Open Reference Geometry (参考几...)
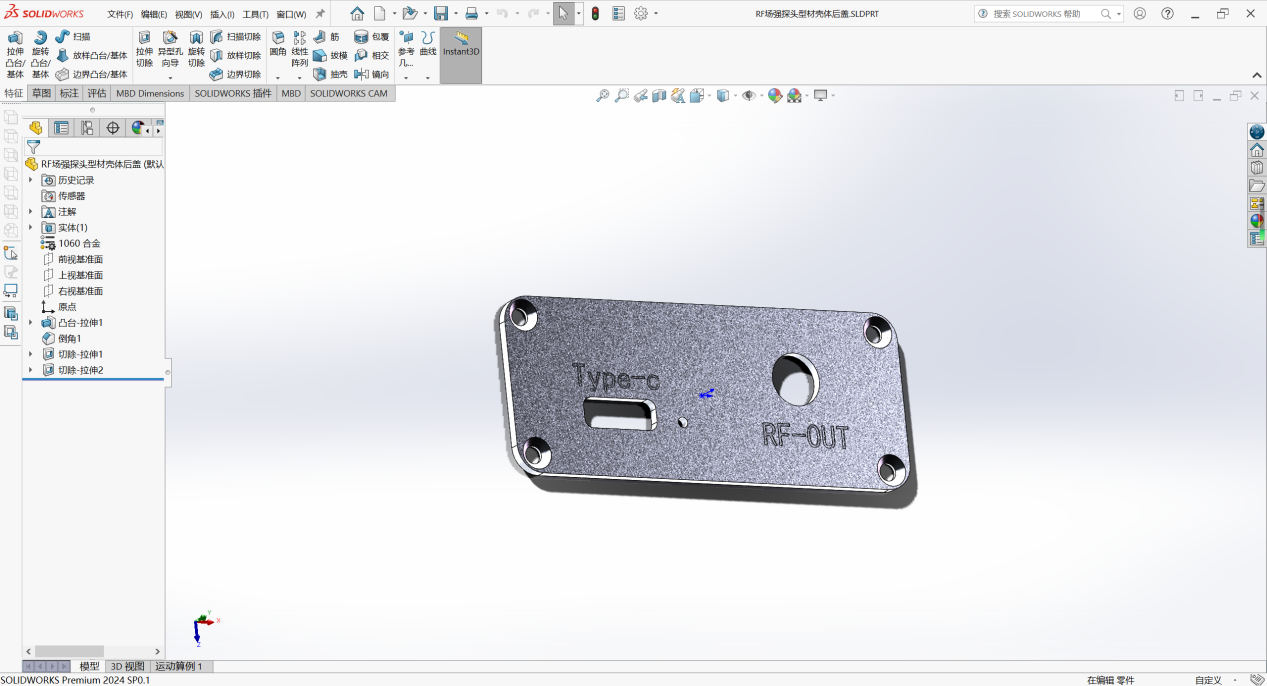 point(406,49)
